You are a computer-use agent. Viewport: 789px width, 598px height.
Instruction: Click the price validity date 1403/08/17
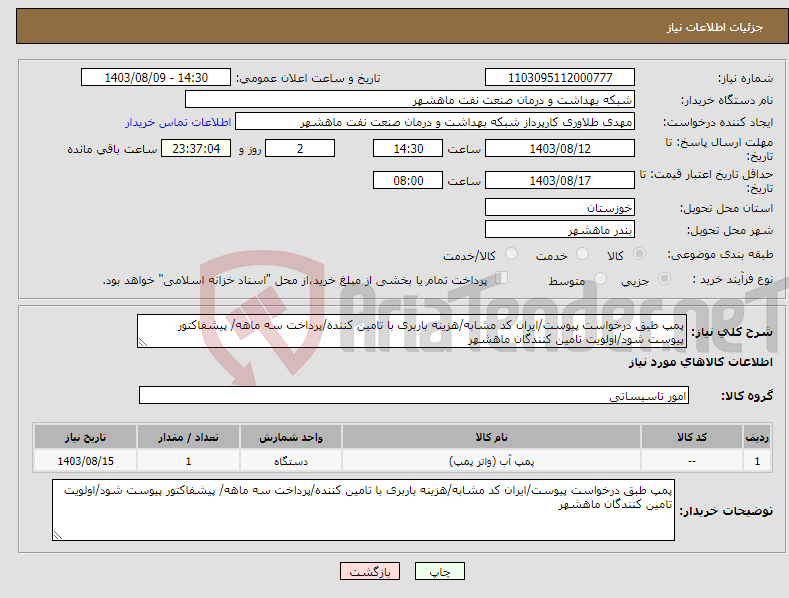560,180
